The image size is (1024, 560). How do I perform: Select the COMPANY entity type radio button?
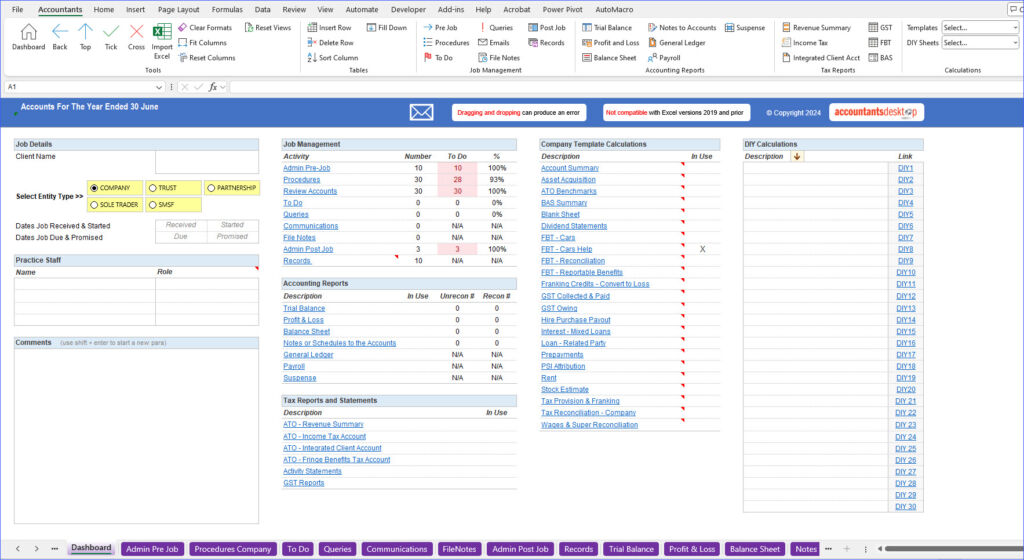(94, 188)
